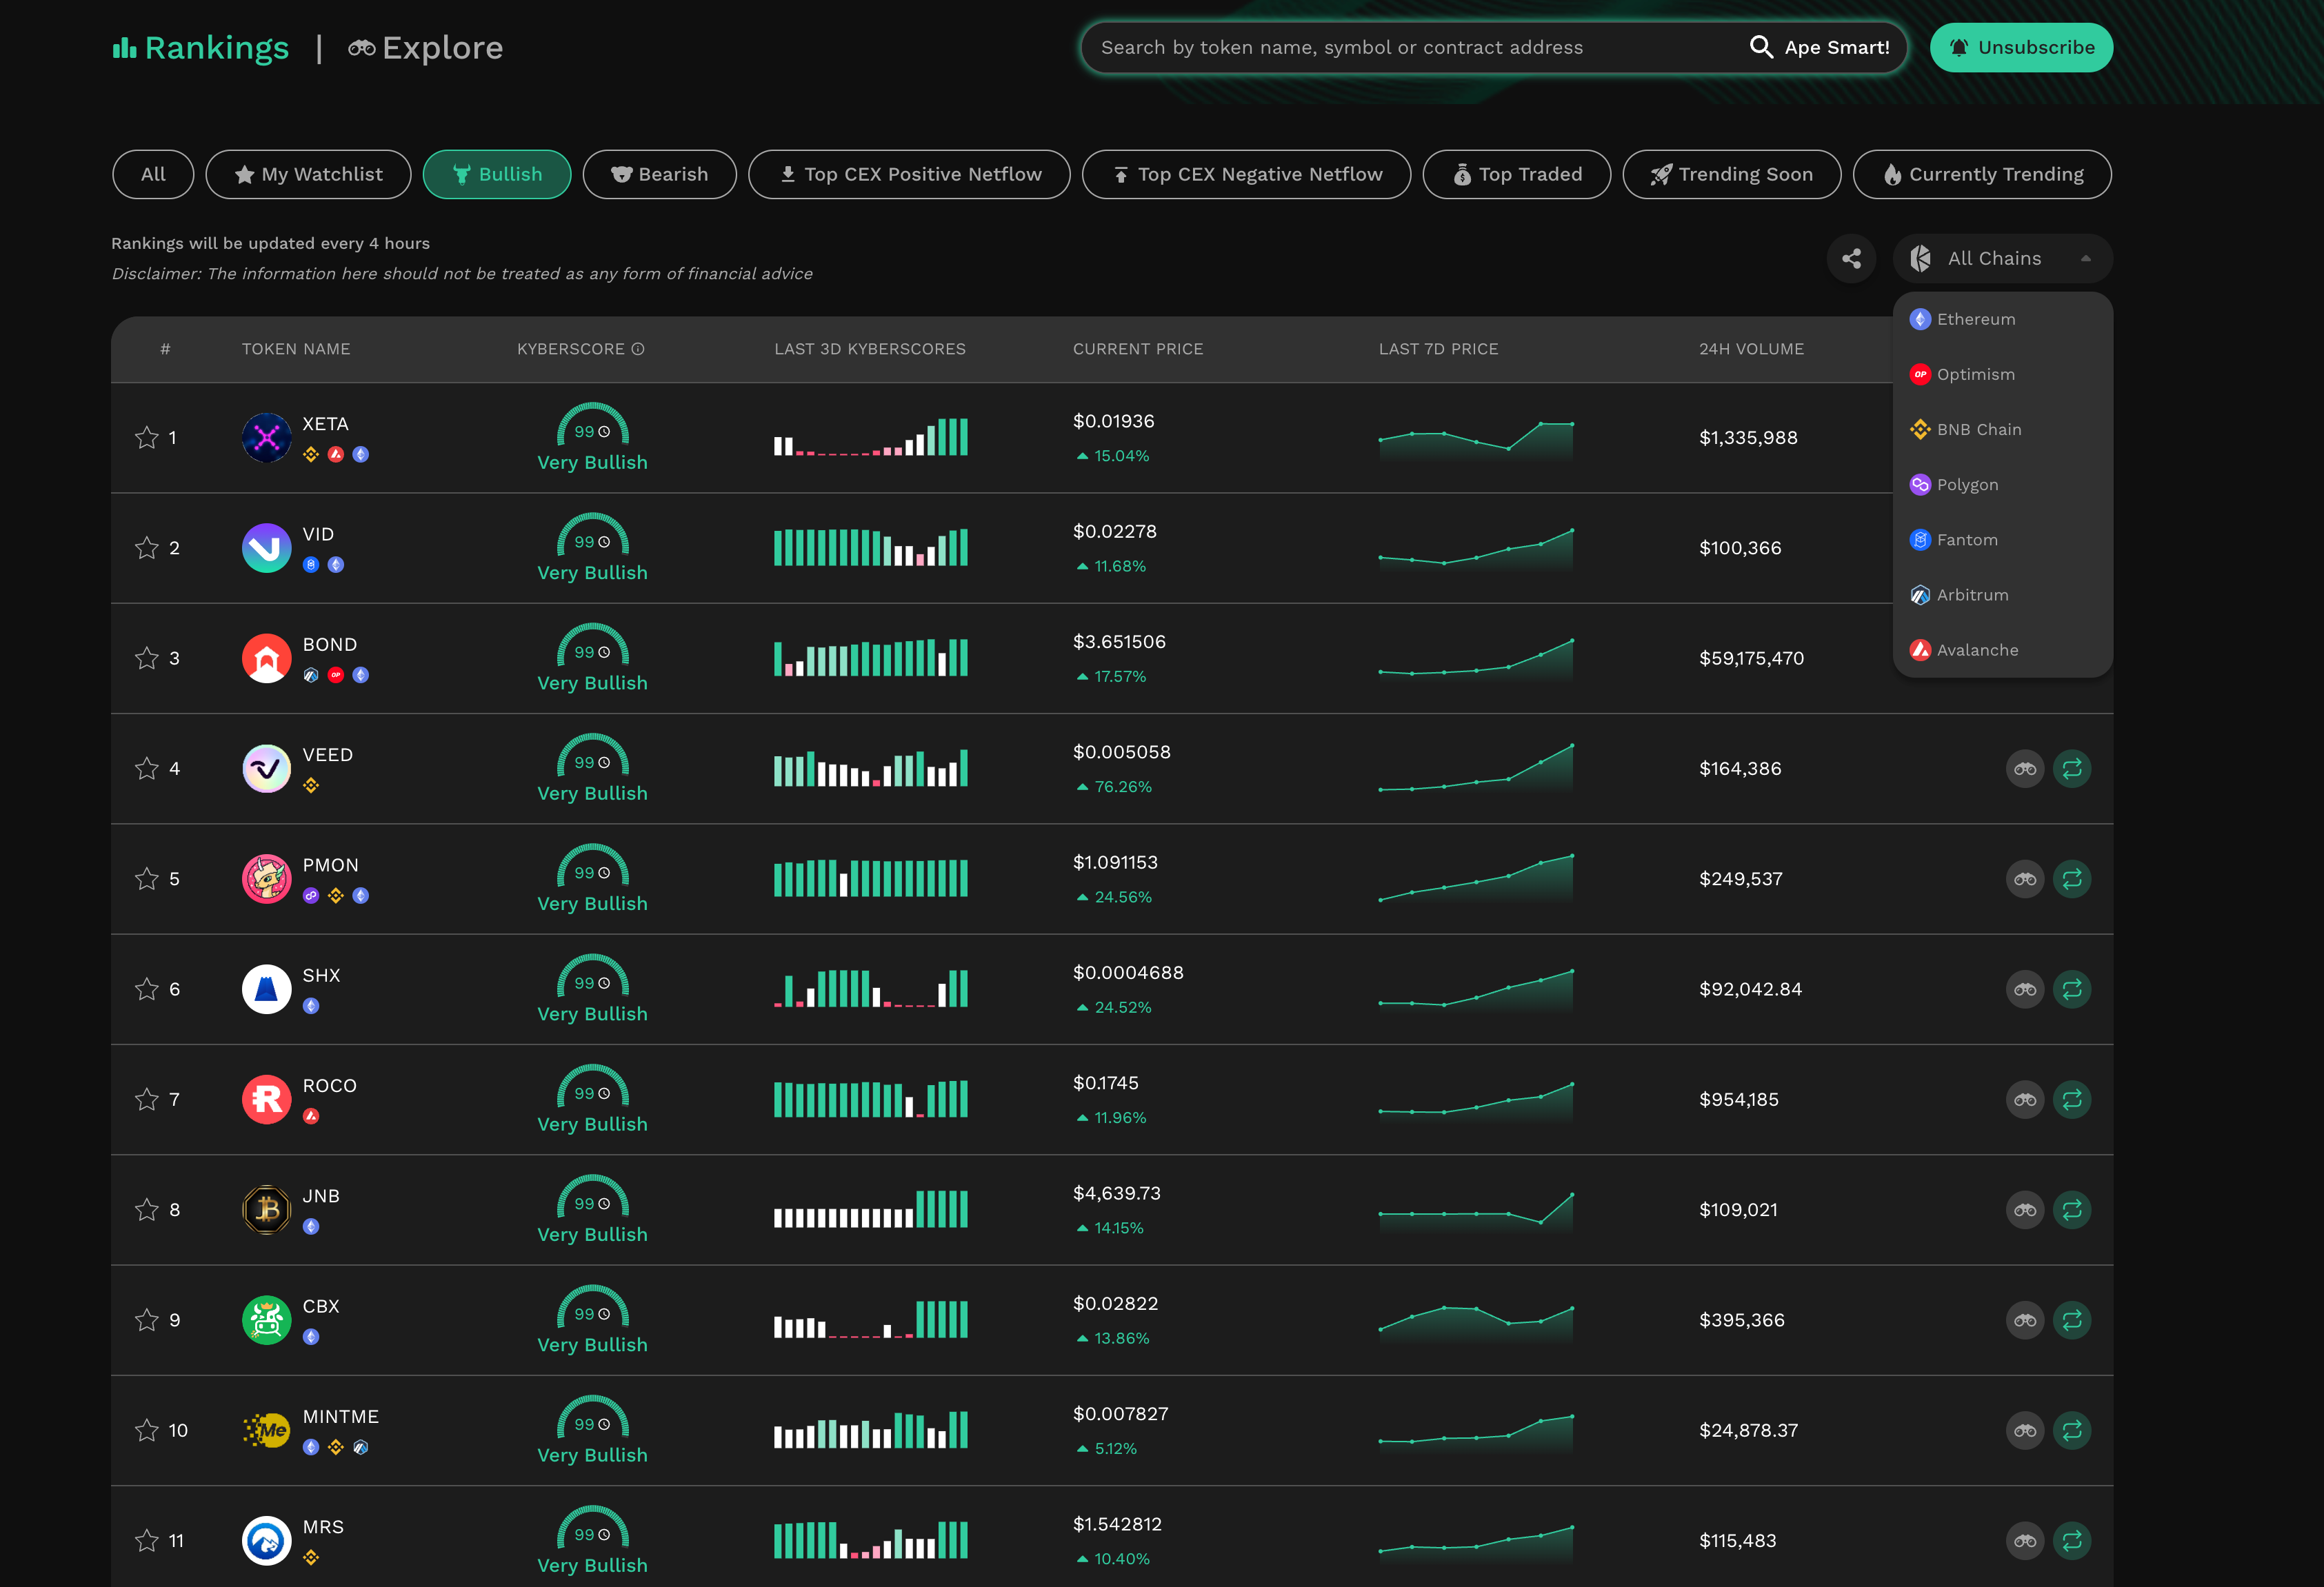Show Top CEX Positive Netflow
Screen dimensions: 2324x1587
(x=909, y=174)
